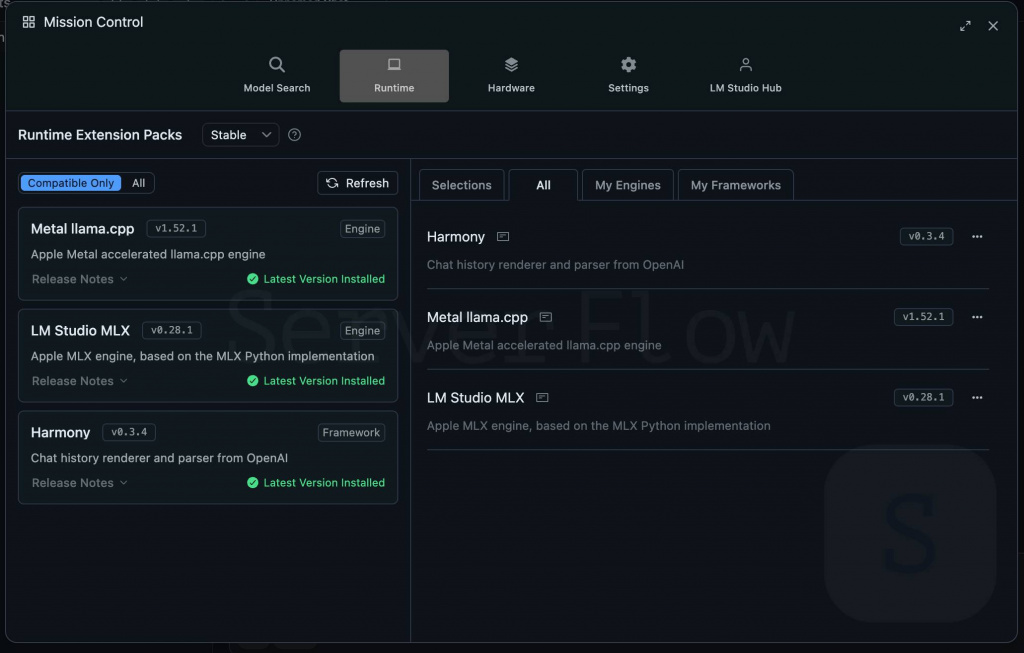The image size is (1024, 653).
Task: Click the v1.52.1 version badge for Metal llama.cpp
Action: [176, 228]
